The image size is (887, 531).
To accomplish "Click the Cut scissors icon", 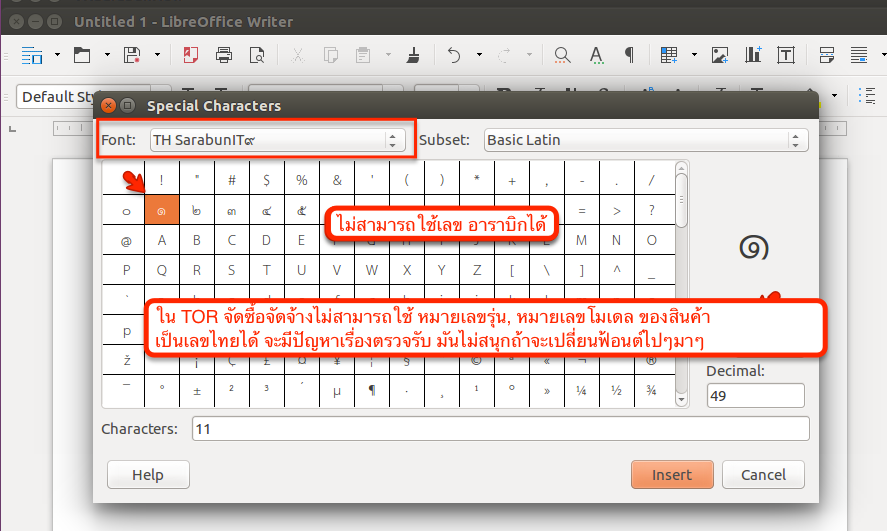I will pyautogui.click(x=298, y=55).
